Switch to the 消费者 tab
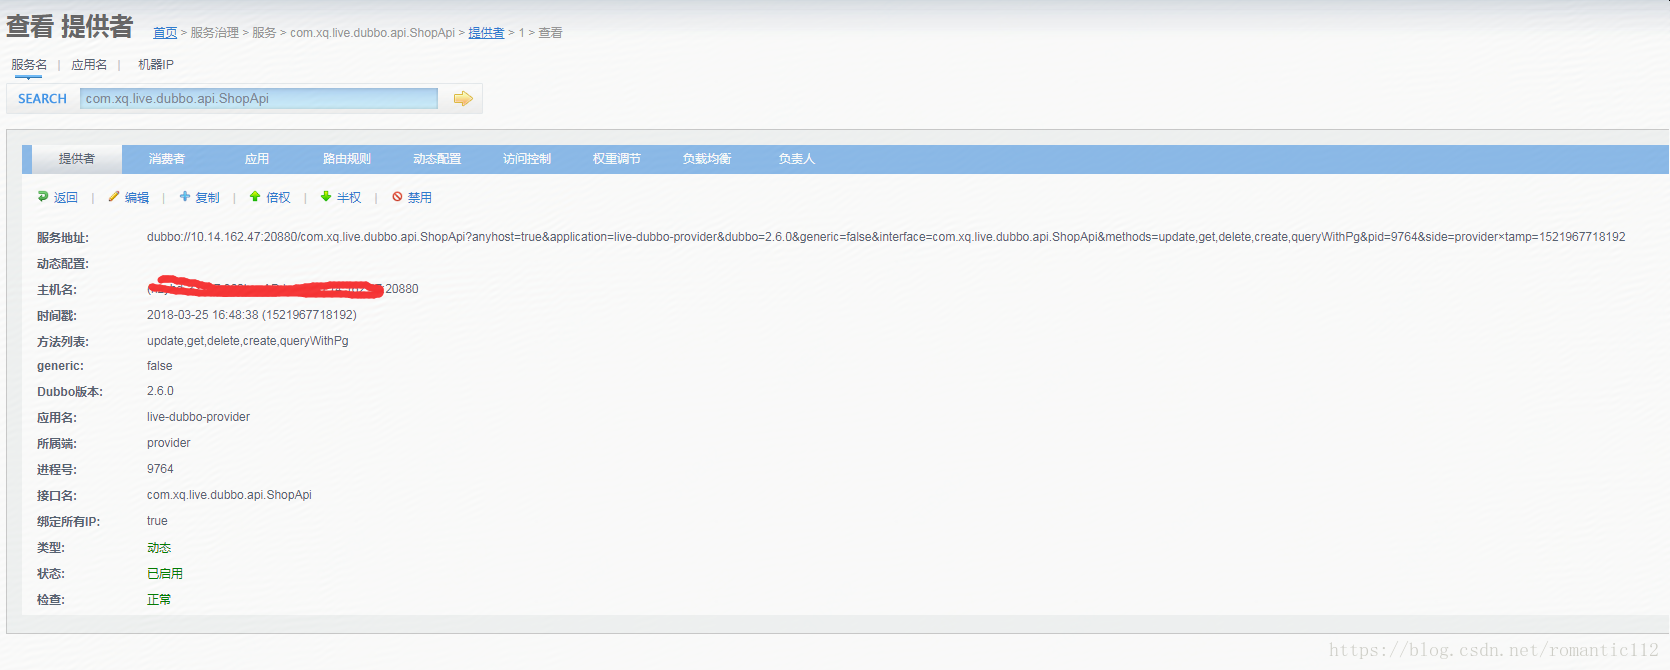 [x=167, y=159]
